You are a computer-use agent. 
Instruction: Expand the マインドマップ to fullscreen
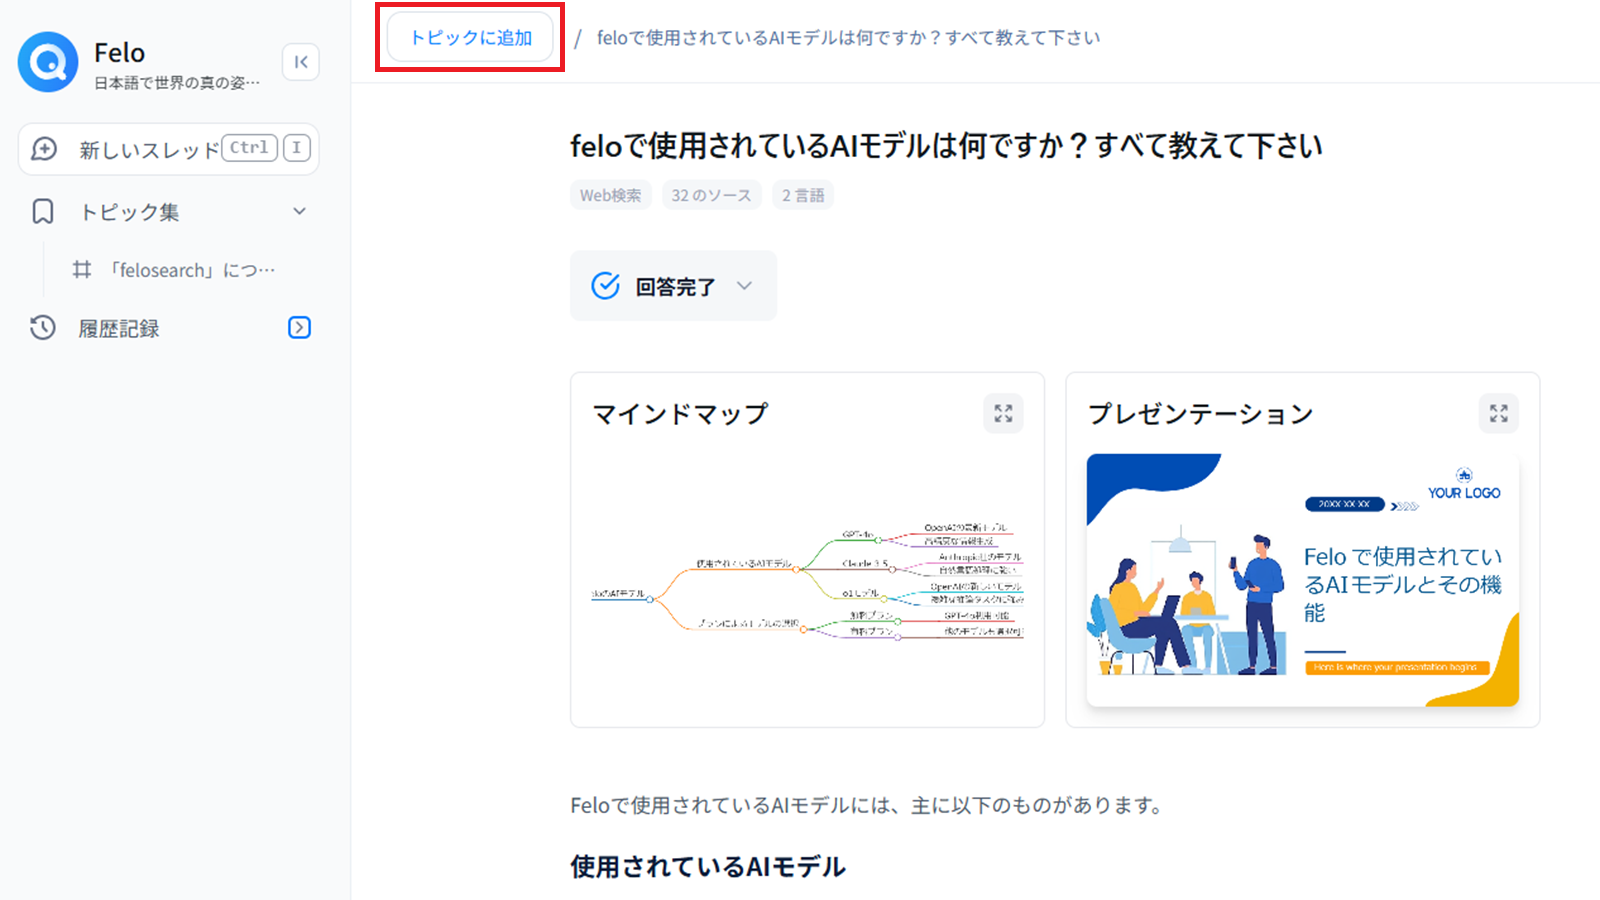tap(1003, 413)
